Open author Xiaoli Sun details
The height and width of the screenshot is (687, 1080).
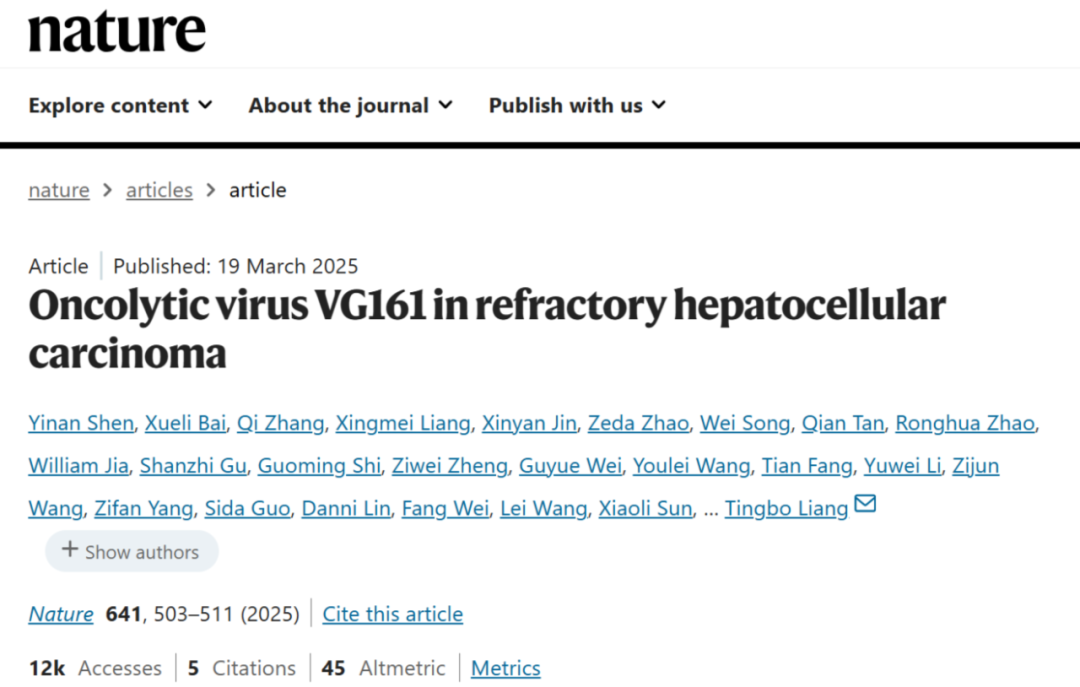tap(645, 509)
